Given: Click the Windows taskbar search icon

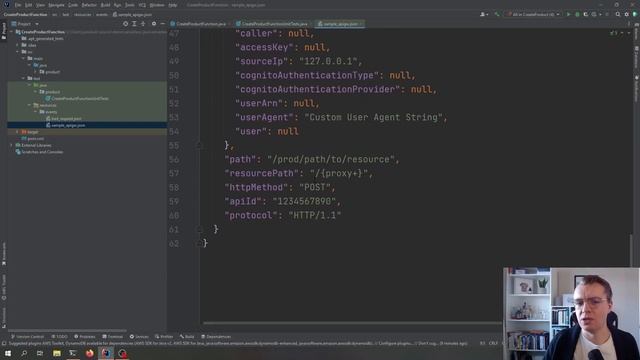Looking at the screenshot, I should pos(24,353).
